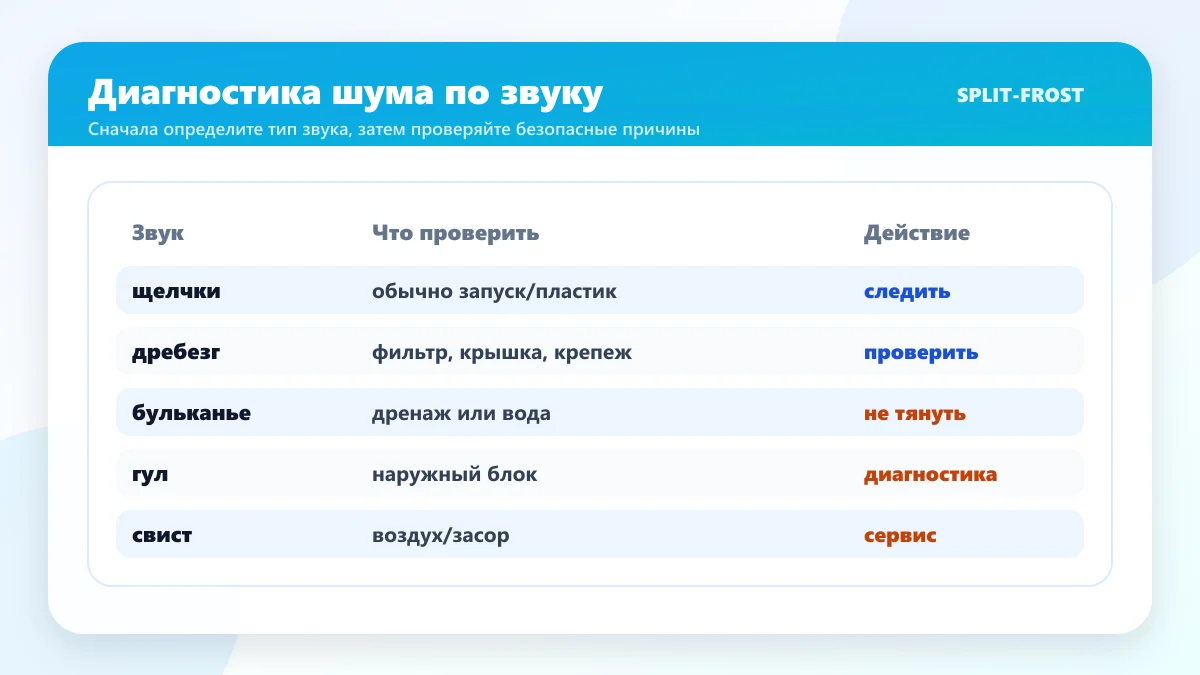This screenshot has width=1200, height=675.
Task: Click "фильтр, крышка, крепеж" cell
Action: pos(502,352)
